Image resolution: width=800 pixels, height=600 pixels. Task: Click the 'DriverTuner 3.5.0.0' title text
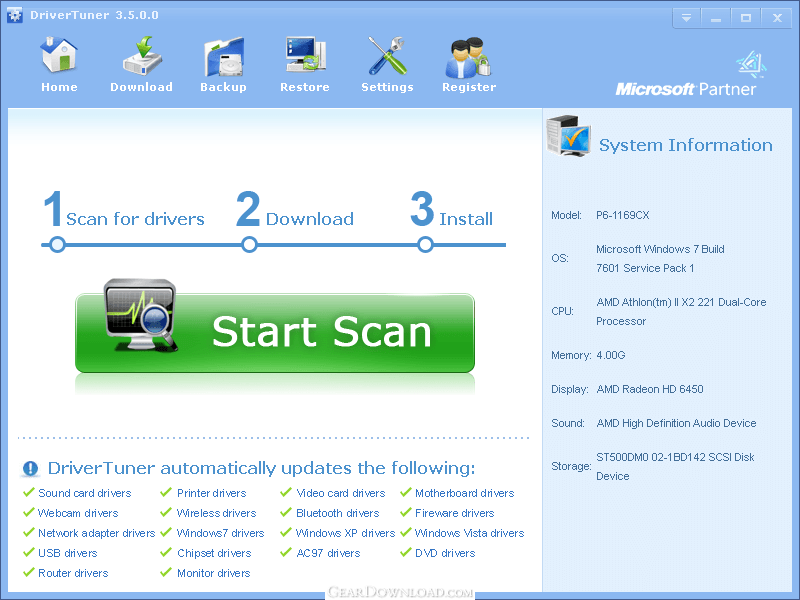click(x=94, y=15)
